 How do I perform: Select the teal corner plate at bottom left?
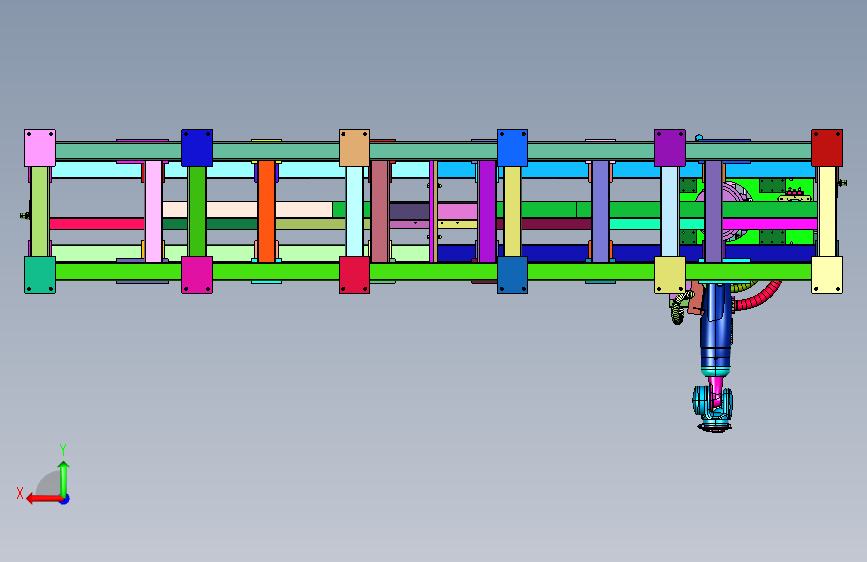[40, 275]
